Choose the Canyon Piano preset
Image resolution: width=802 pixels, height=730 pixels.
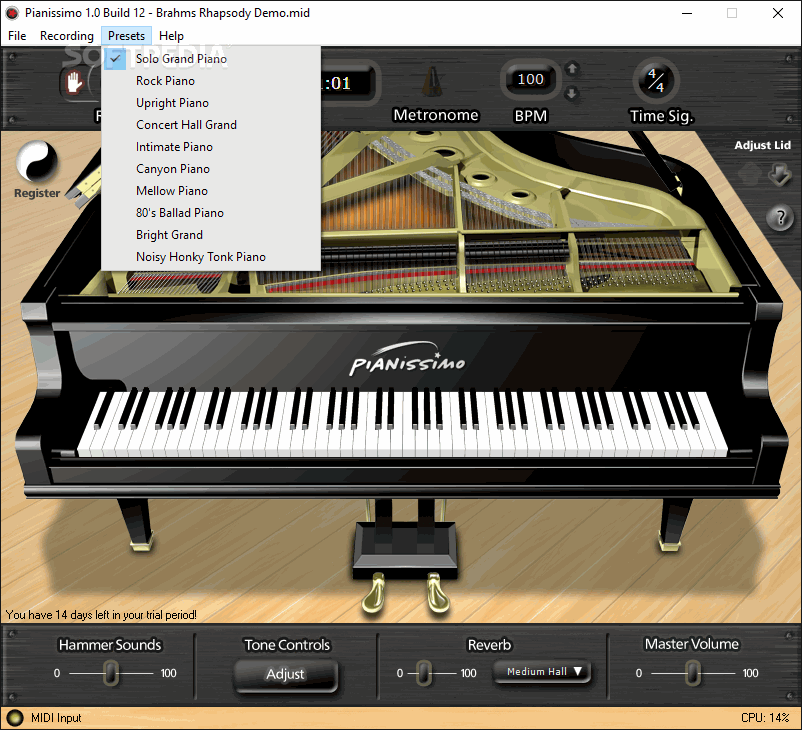click(x=211, y=169)
